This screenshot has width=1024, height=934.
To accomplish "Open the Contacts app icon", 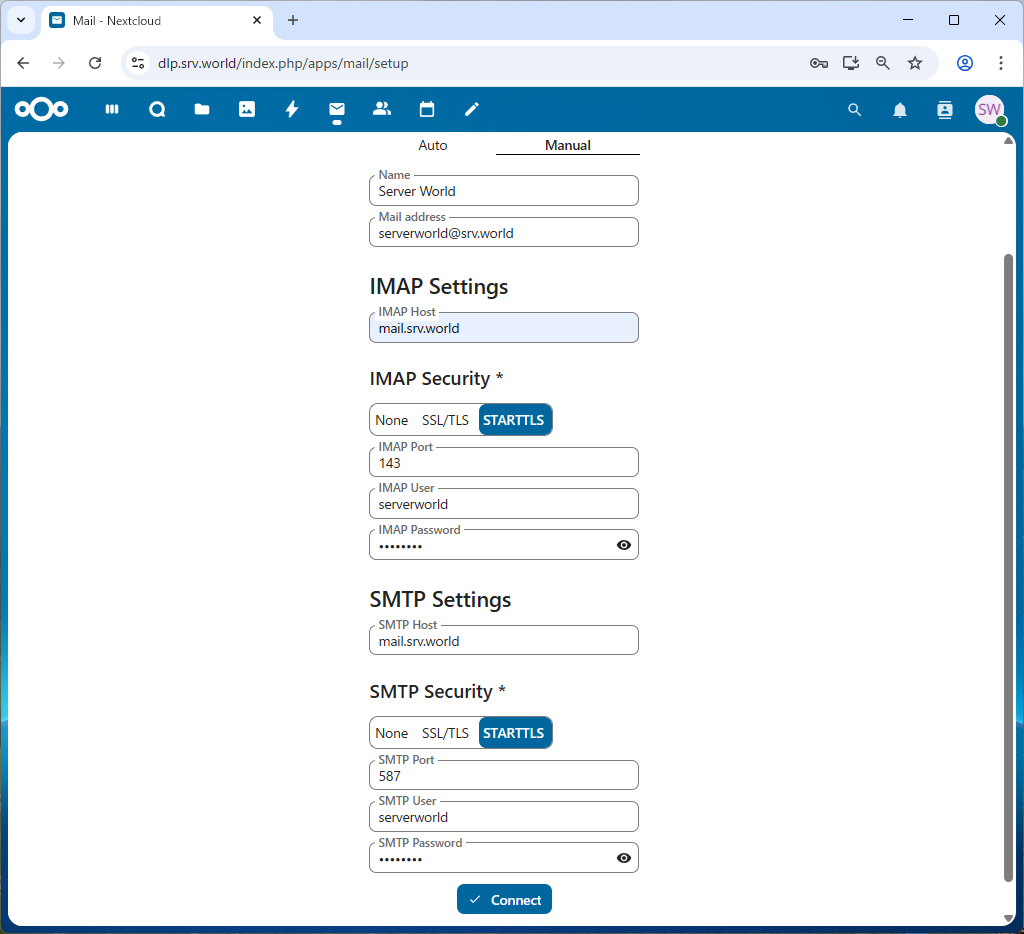I will (x=382, y=109).
